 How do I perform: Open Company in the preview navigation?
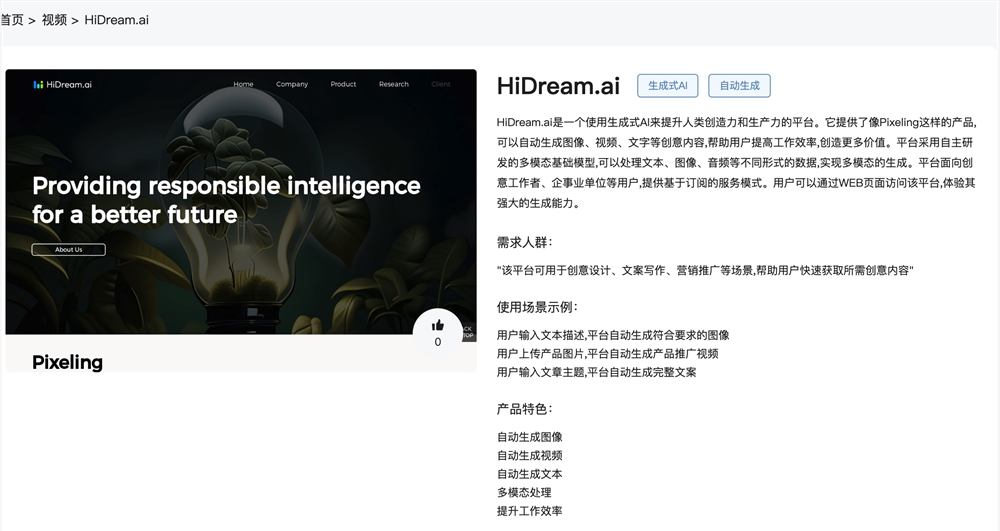click(292, 84)
